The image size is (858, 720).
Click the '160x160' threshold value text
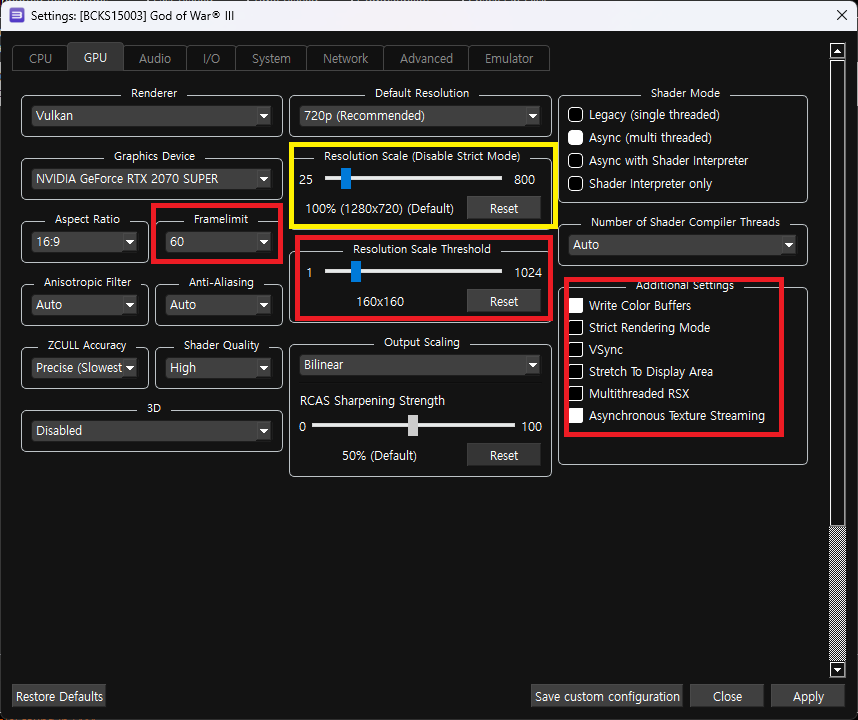tap(380, 302)
